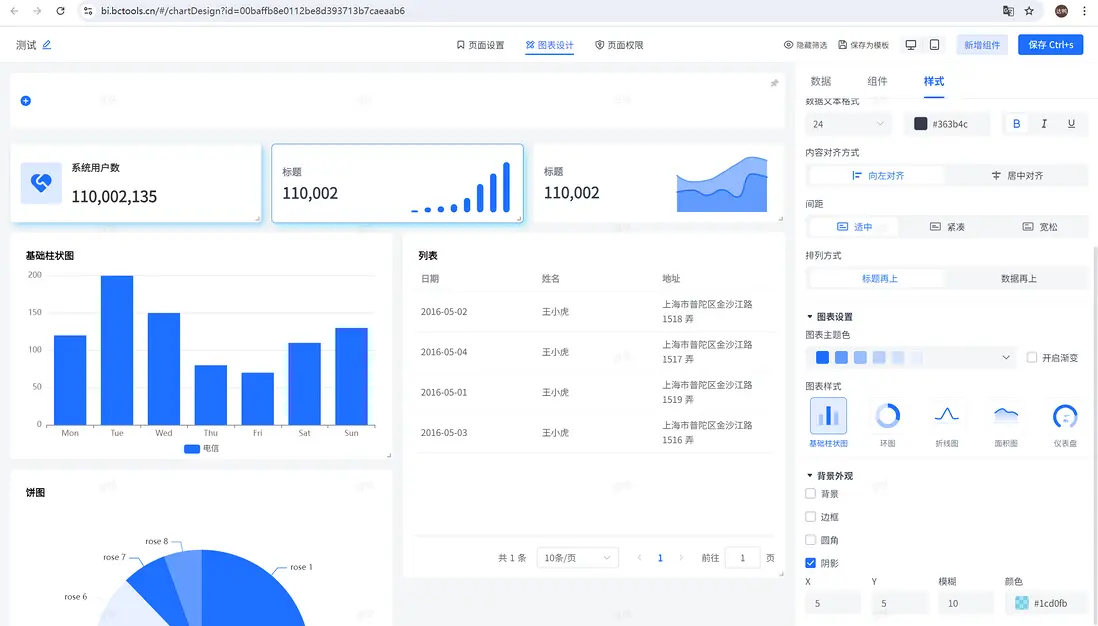Uncheck the 阴影 shadow checkbox
Image resolution: width=1098 pixels, height=626 pixels.
810,563
